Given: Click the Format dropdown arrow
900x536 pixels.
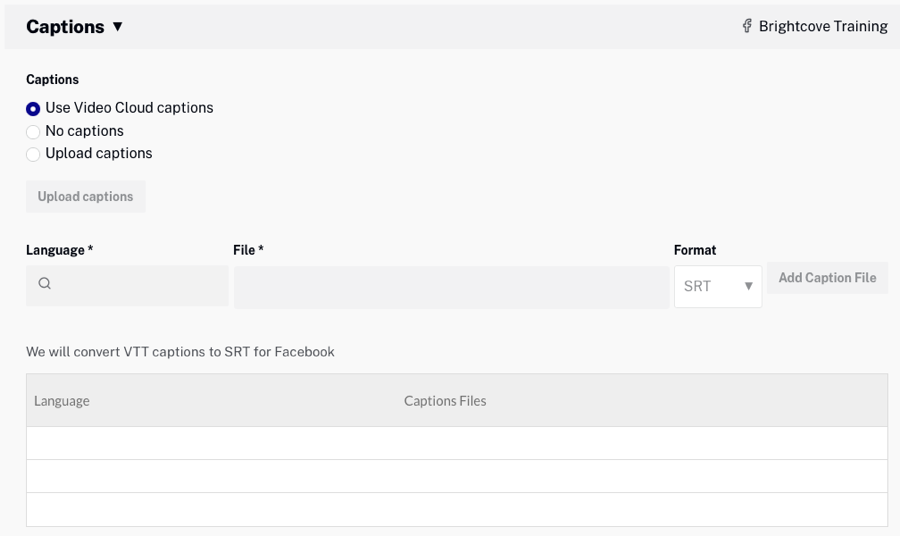Looking at the screenshot, I should pyautogui.click(x=748, y=286).
